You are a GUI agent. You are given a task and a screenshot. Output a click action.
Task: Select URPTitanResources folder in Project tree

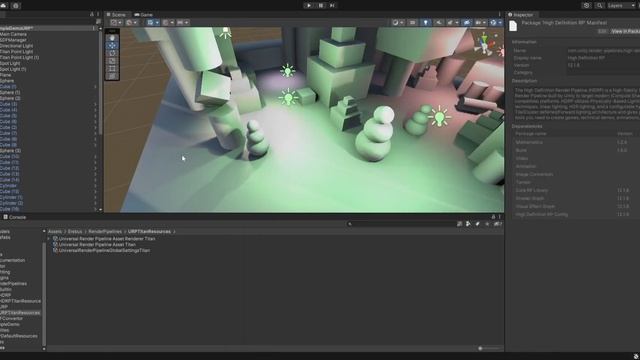tap(20, 313)
